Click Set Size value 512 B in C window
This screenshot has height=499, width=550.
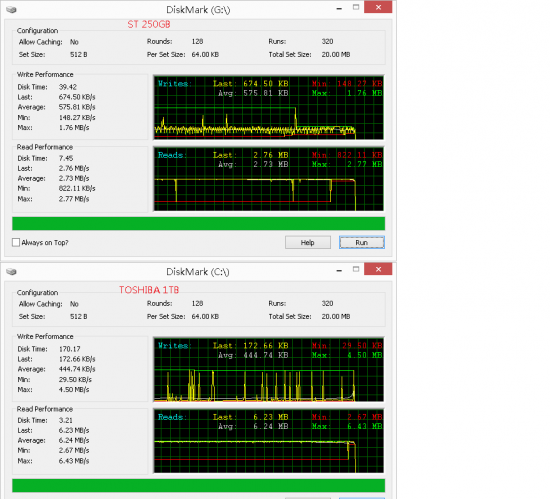point(79,316)
